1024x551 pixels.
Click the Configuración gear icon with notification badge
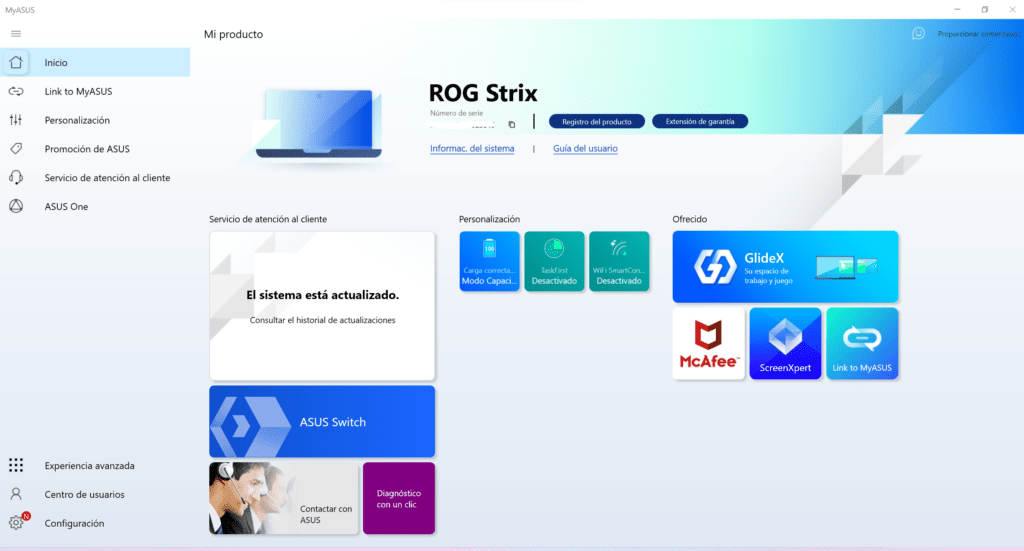pos(17,522)
